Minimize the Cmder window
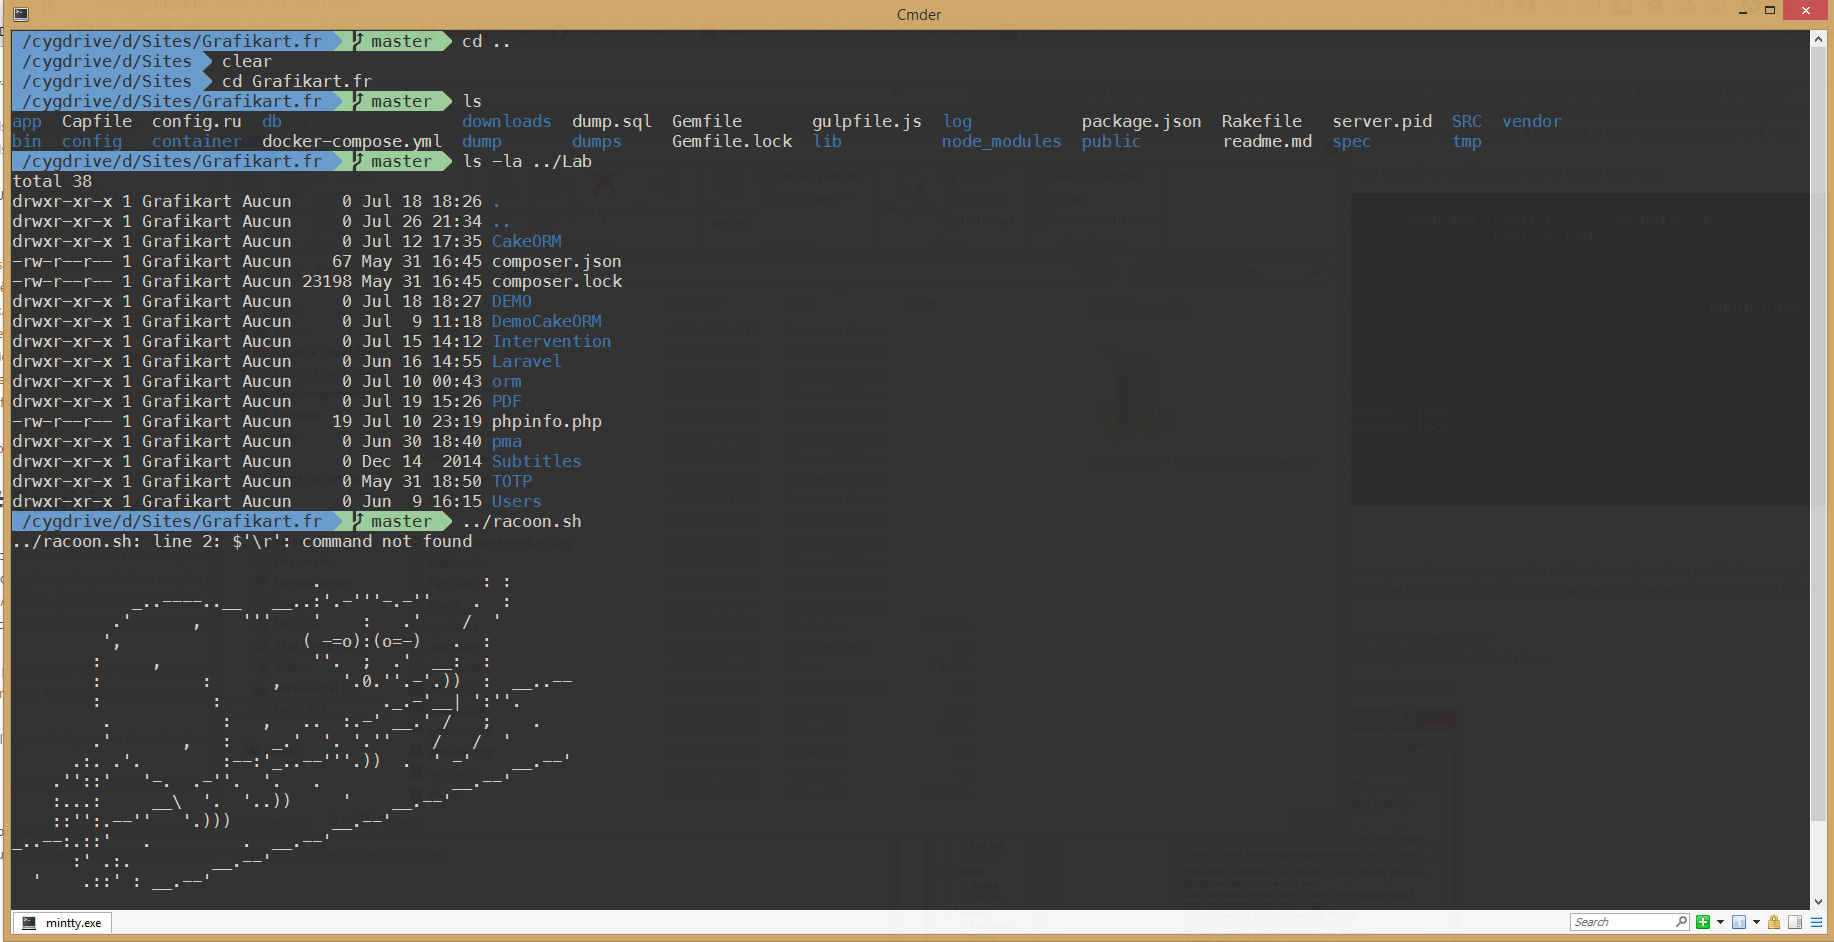This screenshot has width=1834, height=942. (x=1743, y=11)
